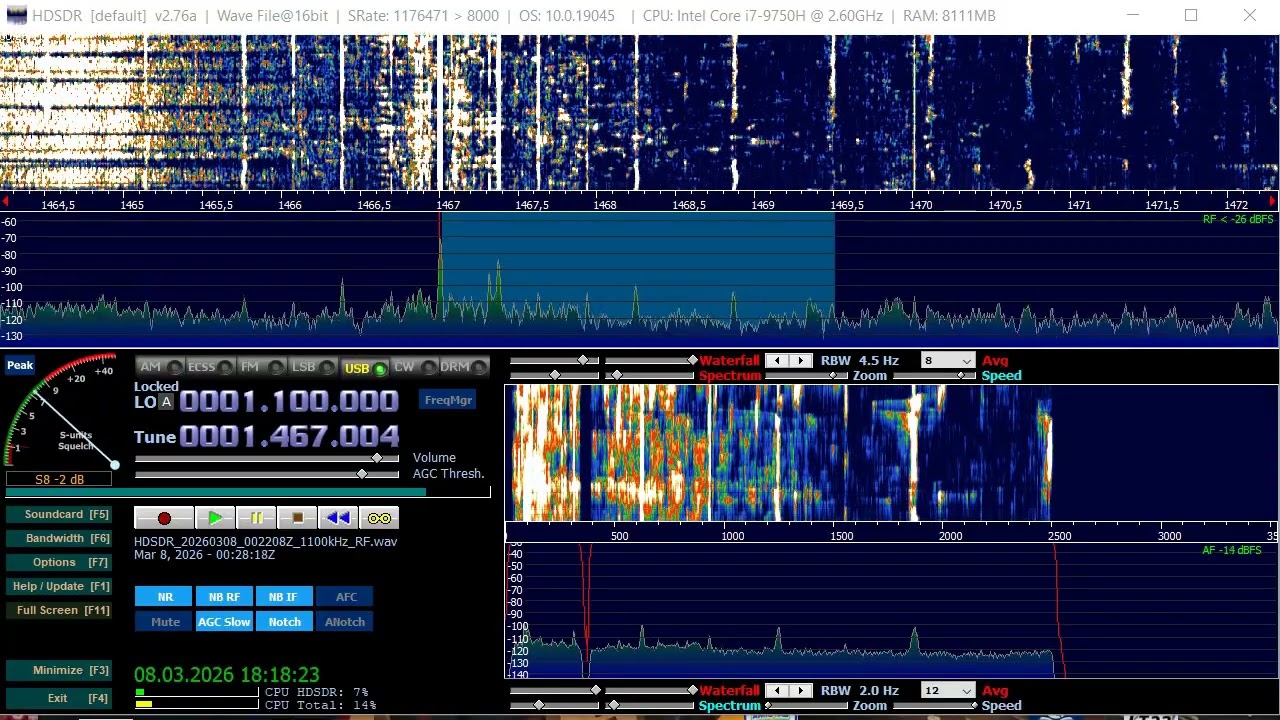Click the Tune frequency display 0001.467.004
Screen dimensions: 1280x720
(289, 436)
